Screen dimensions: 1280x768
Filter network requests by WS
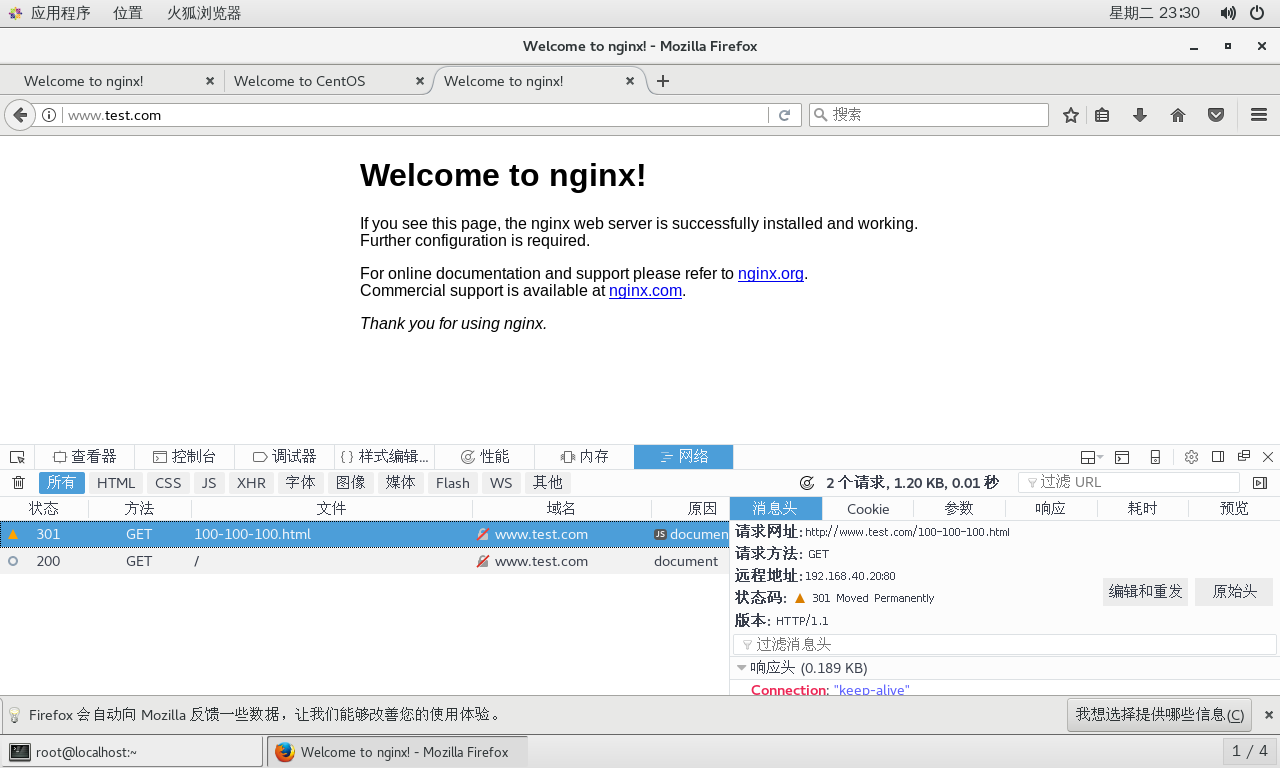[501, 483]
